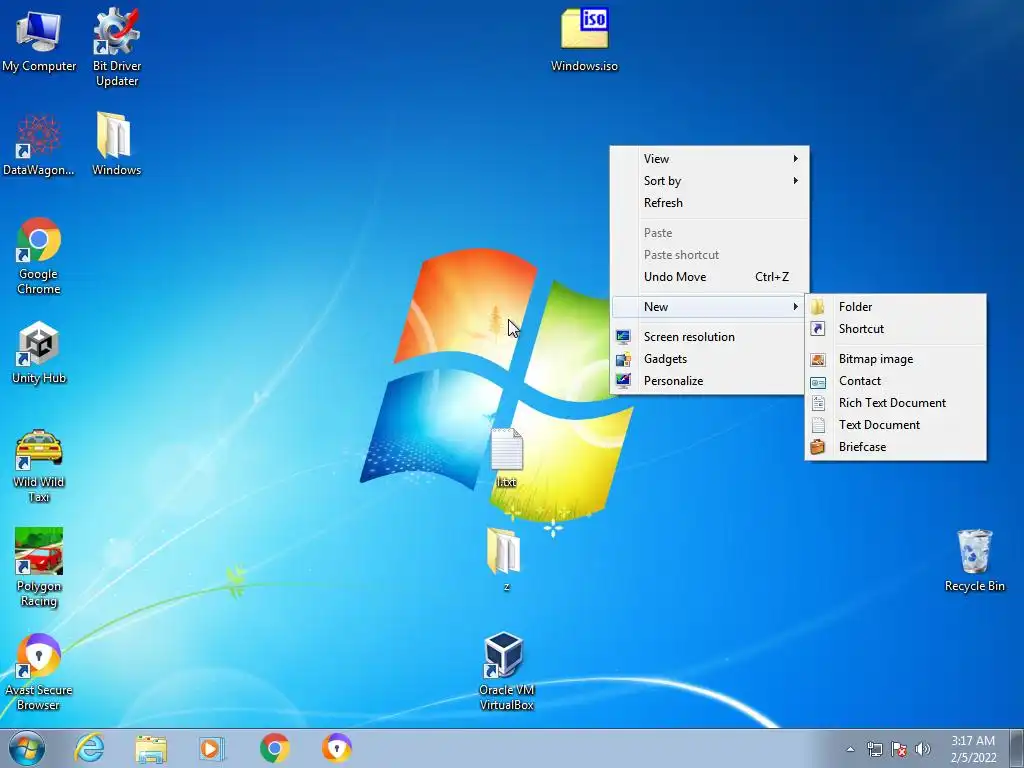Image resolution: width=1024 pixels, height=768 pixels.
Task: Create a new Rich Text Document
Action: pyautogui.click(x=895, y=403)
